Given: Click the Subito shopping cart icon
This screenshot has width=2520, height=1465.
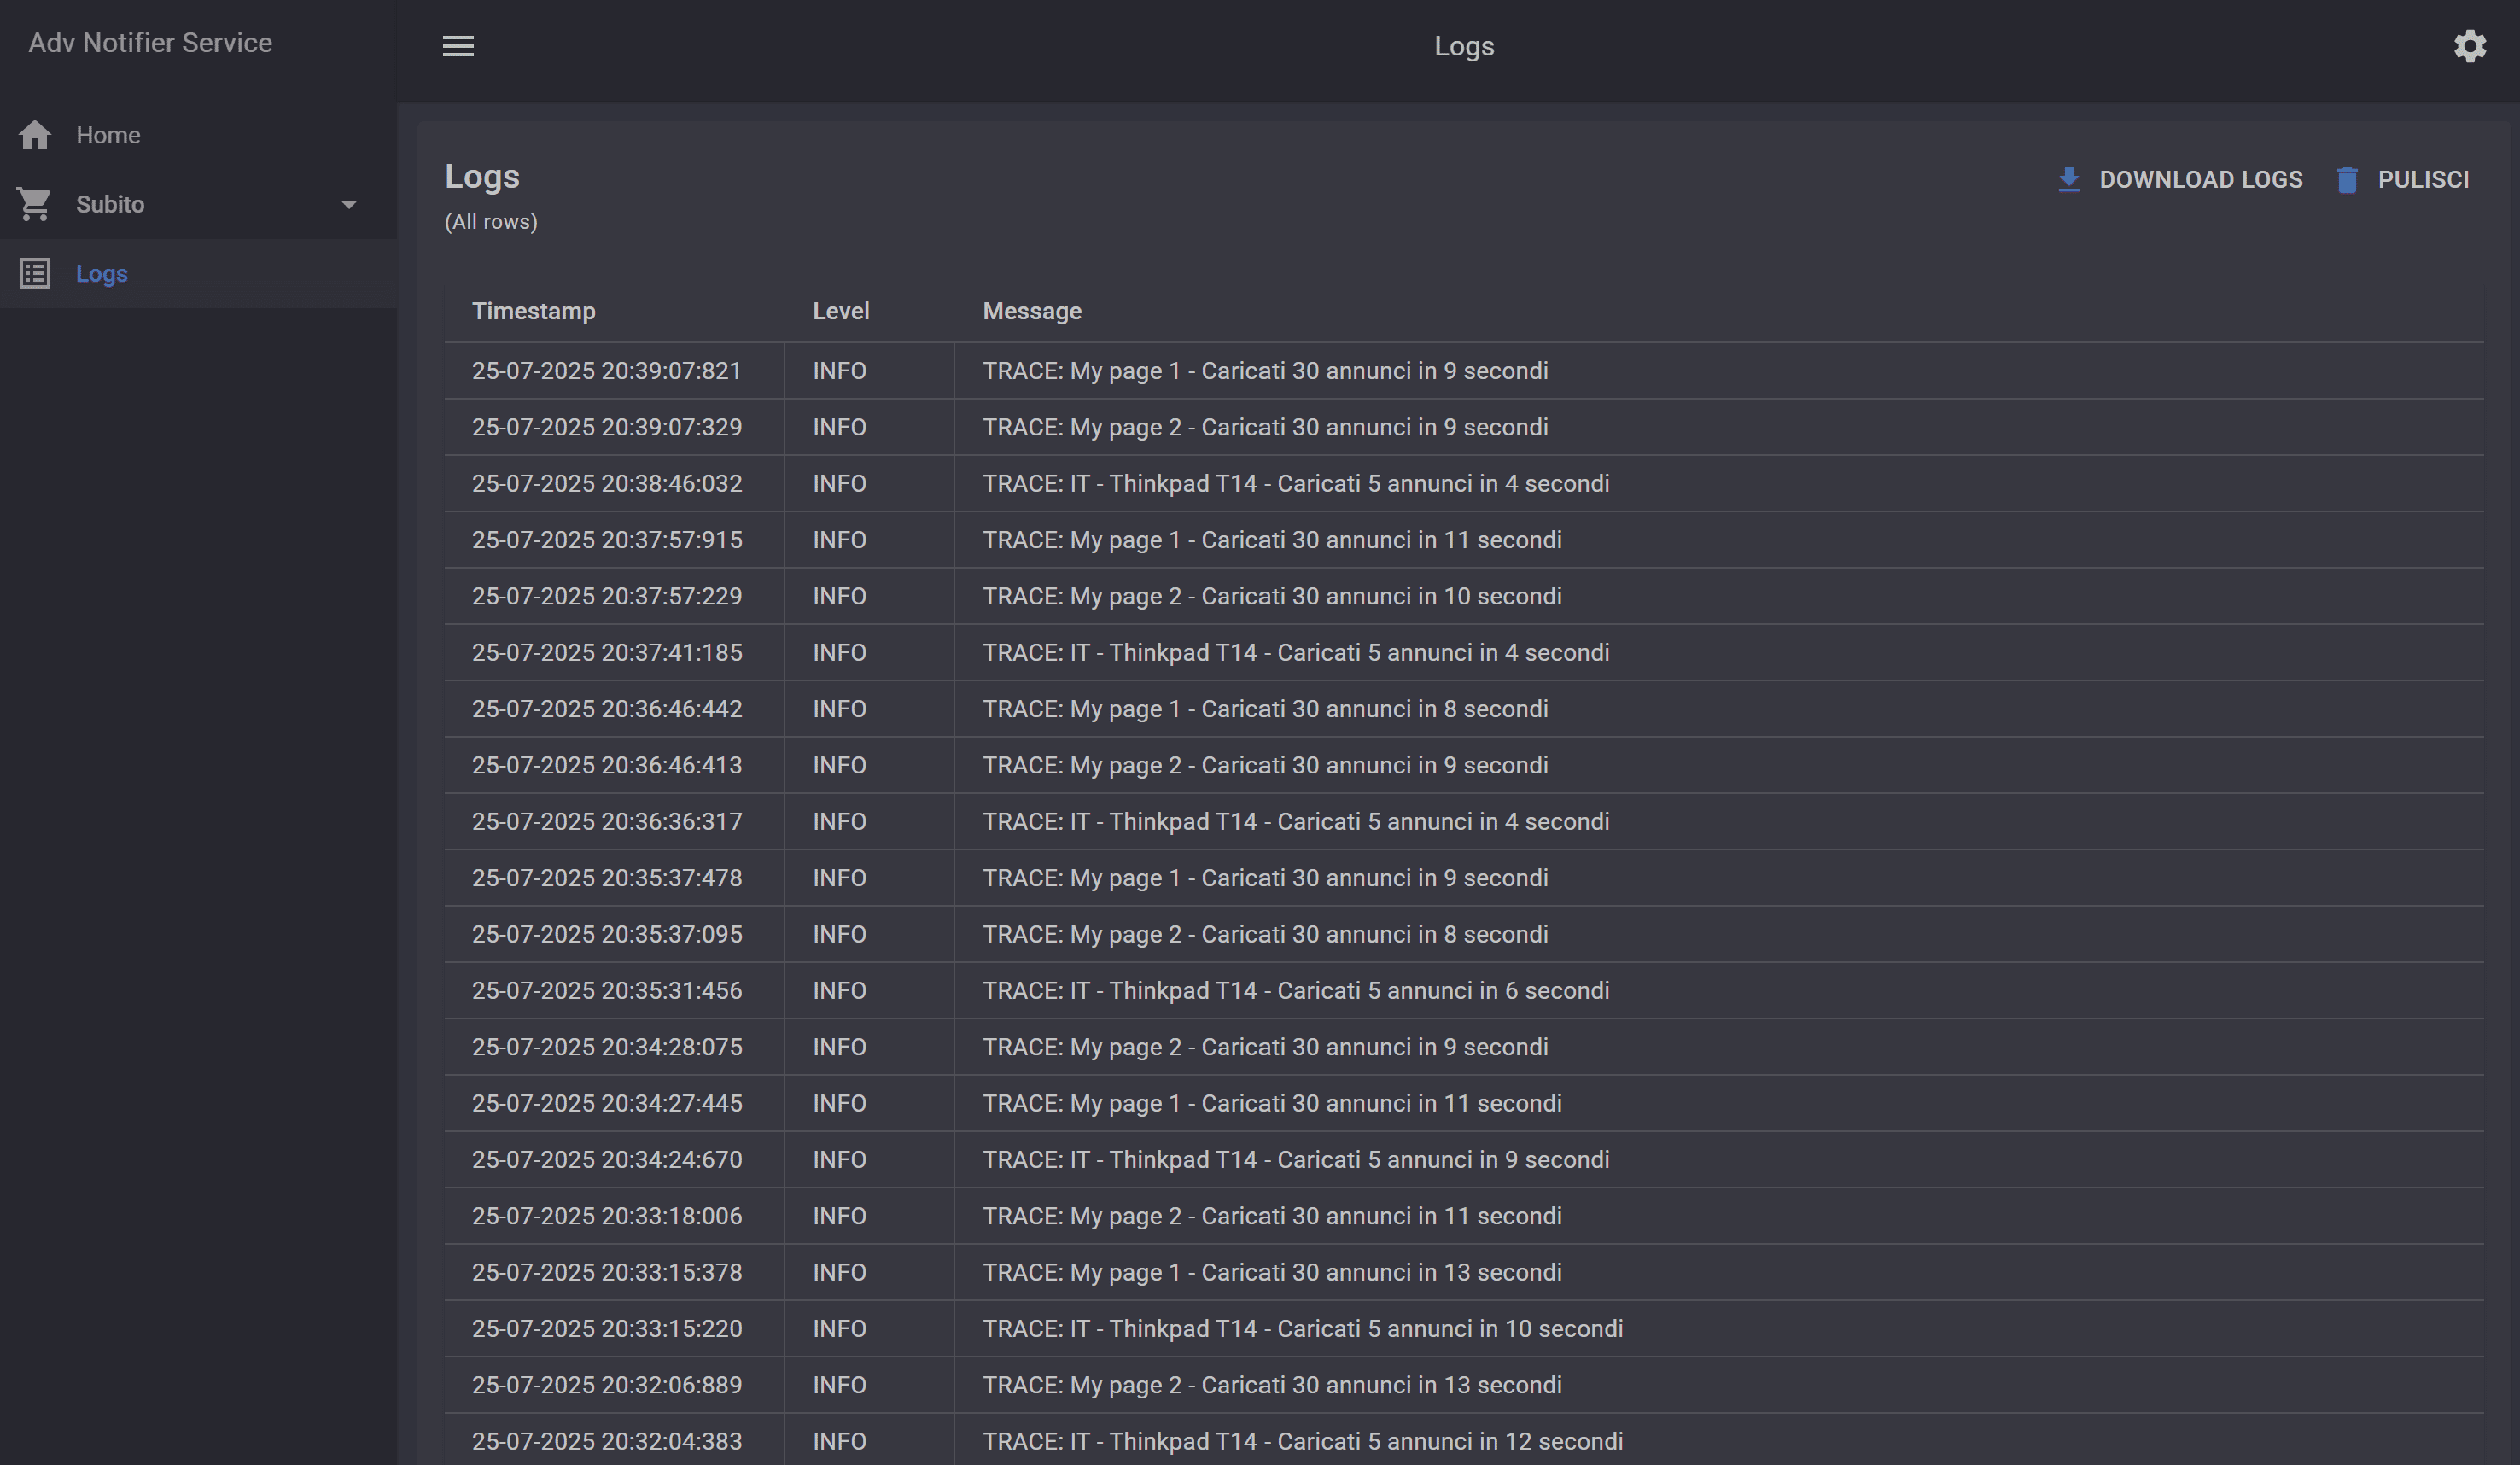Looking at the screenshot, I should (35, 204).
